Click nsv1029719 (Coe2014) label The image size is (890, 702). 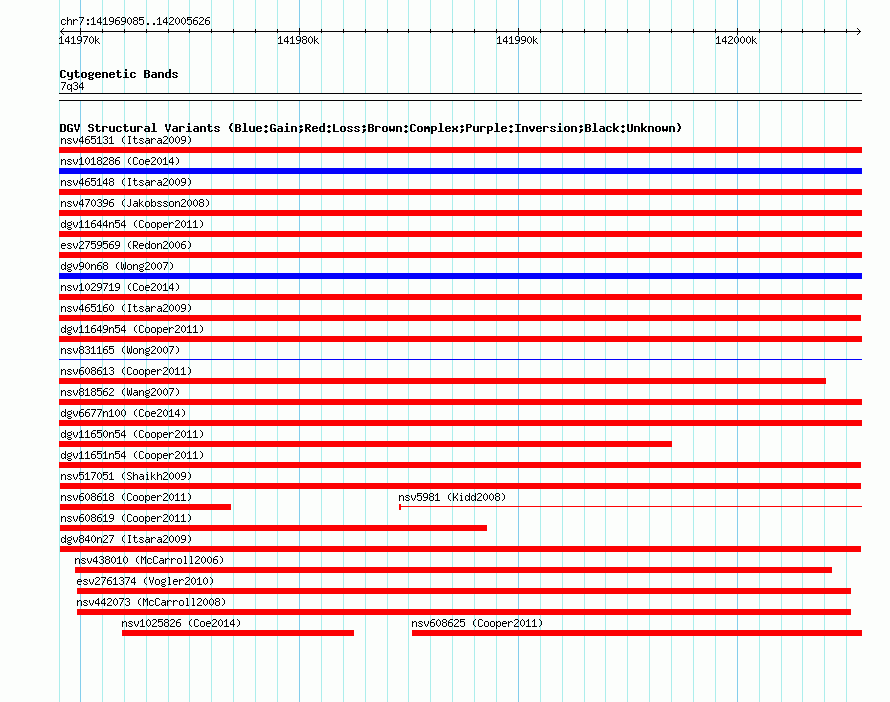[120, 287]
